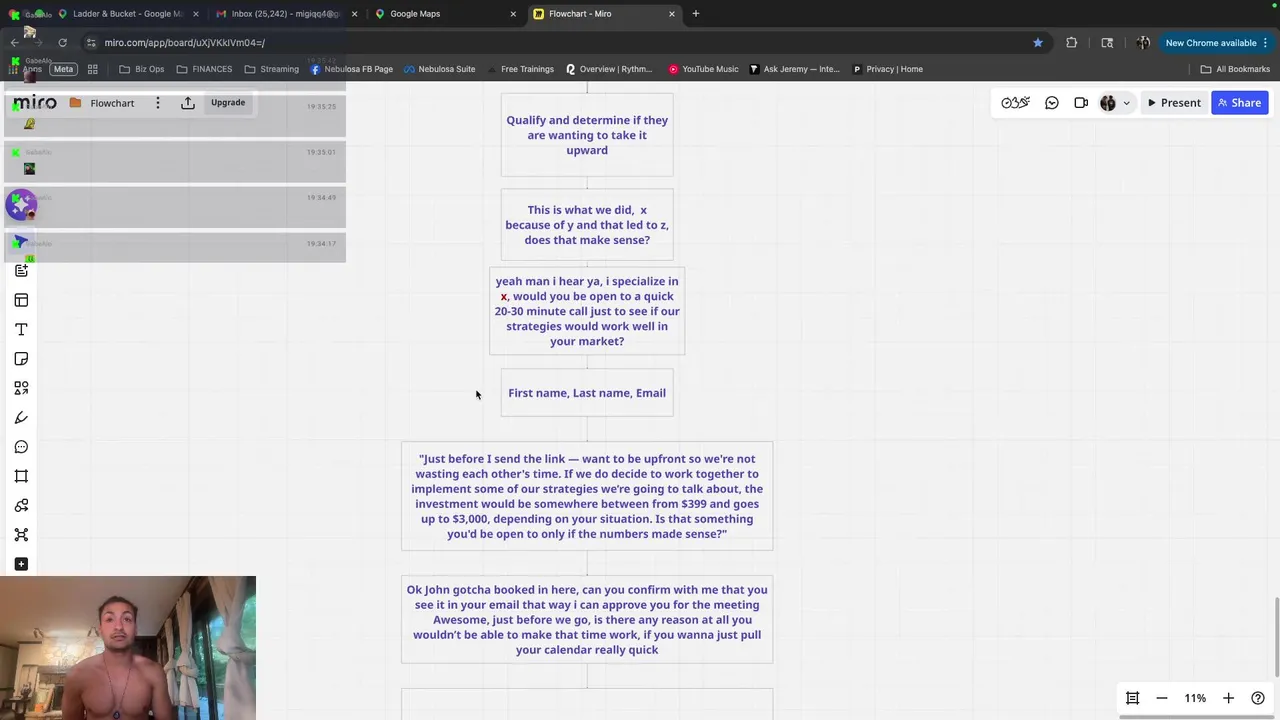Image resolution: width=1280 pixels, height=720 pixels.
Task: Expand the collaborators avatar dropdown
Action: (x=1126, y=103)
